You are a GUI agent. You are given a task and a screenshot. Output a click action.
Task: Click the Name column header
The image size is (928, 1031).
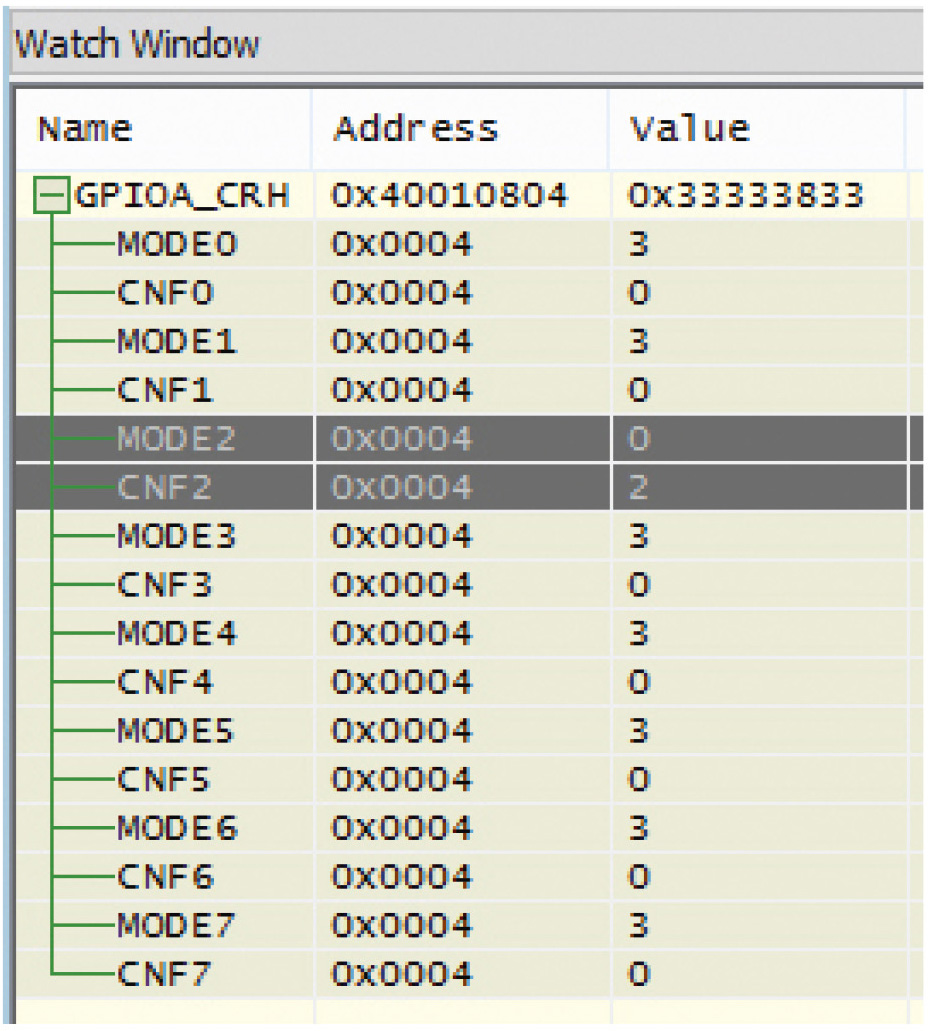[163, 129]
